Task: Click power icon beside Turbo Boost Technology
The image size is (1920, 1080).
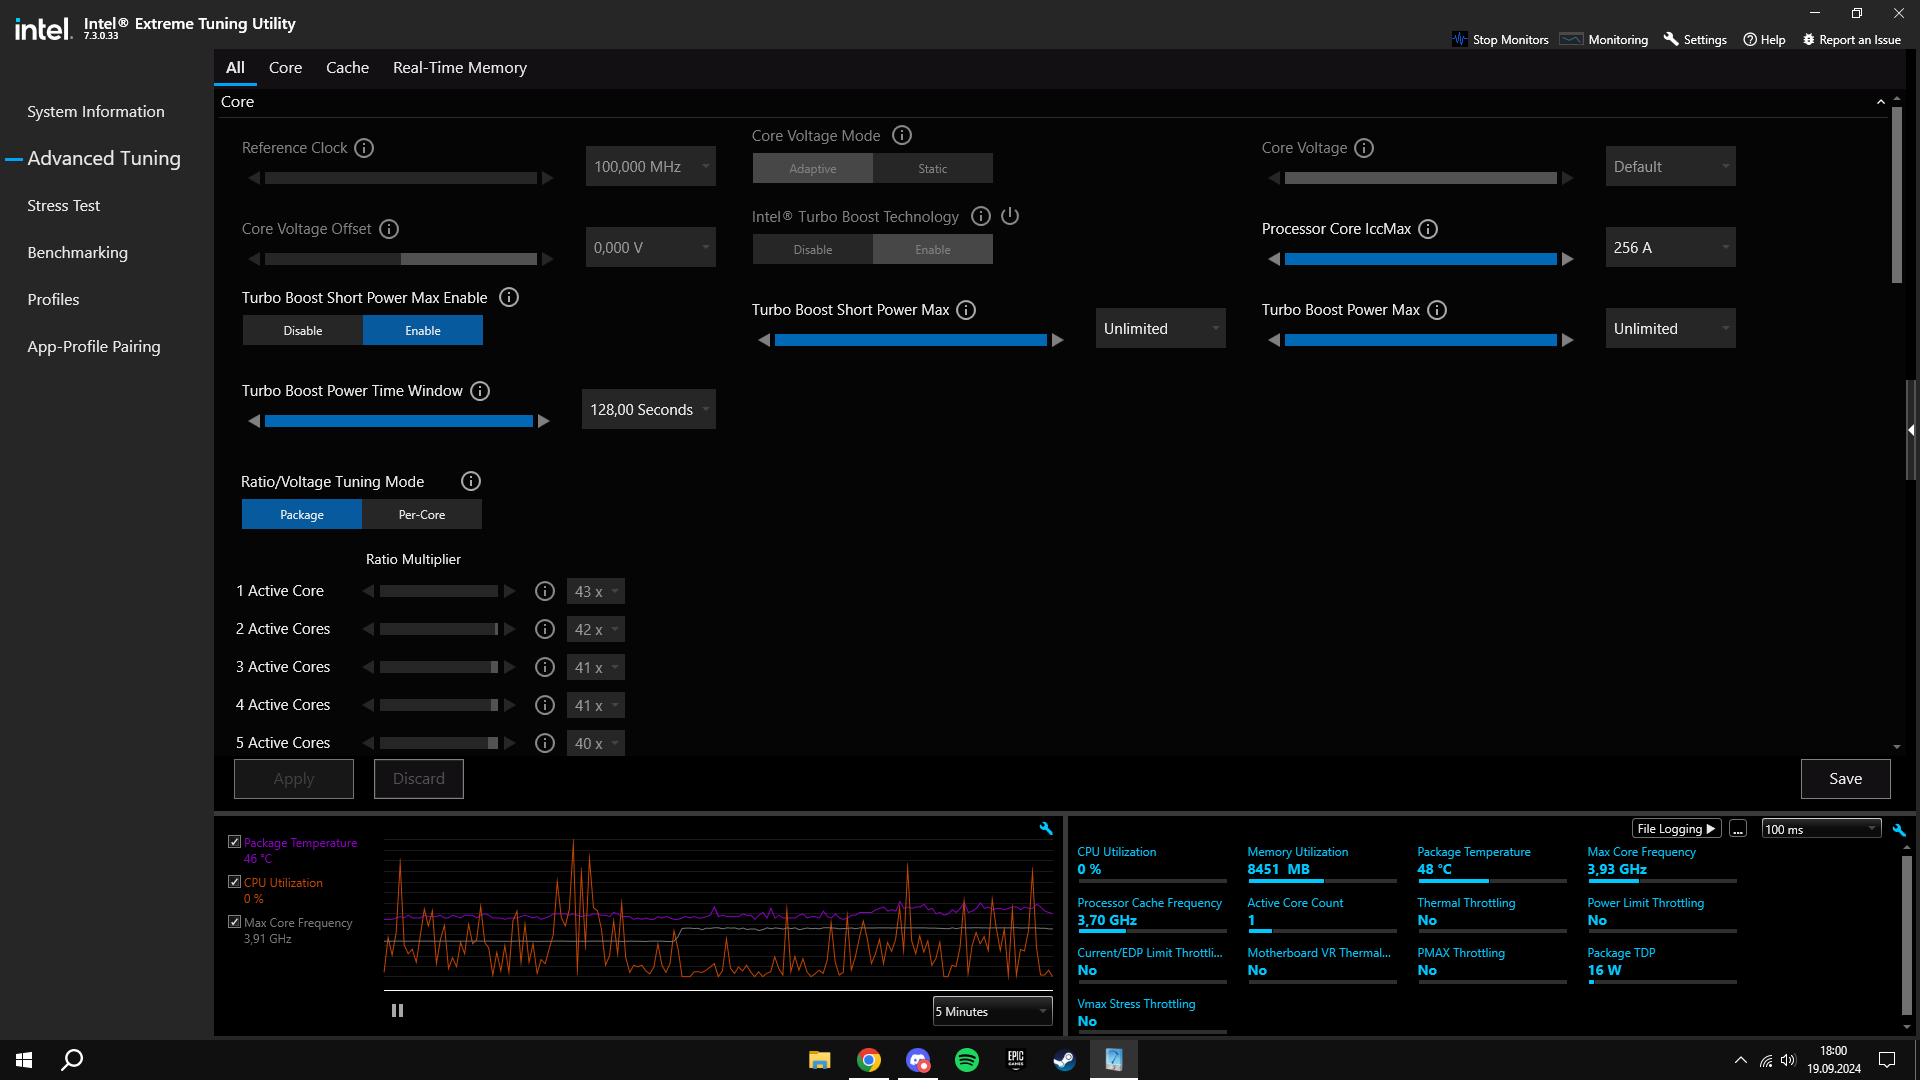Action: 1010,216
